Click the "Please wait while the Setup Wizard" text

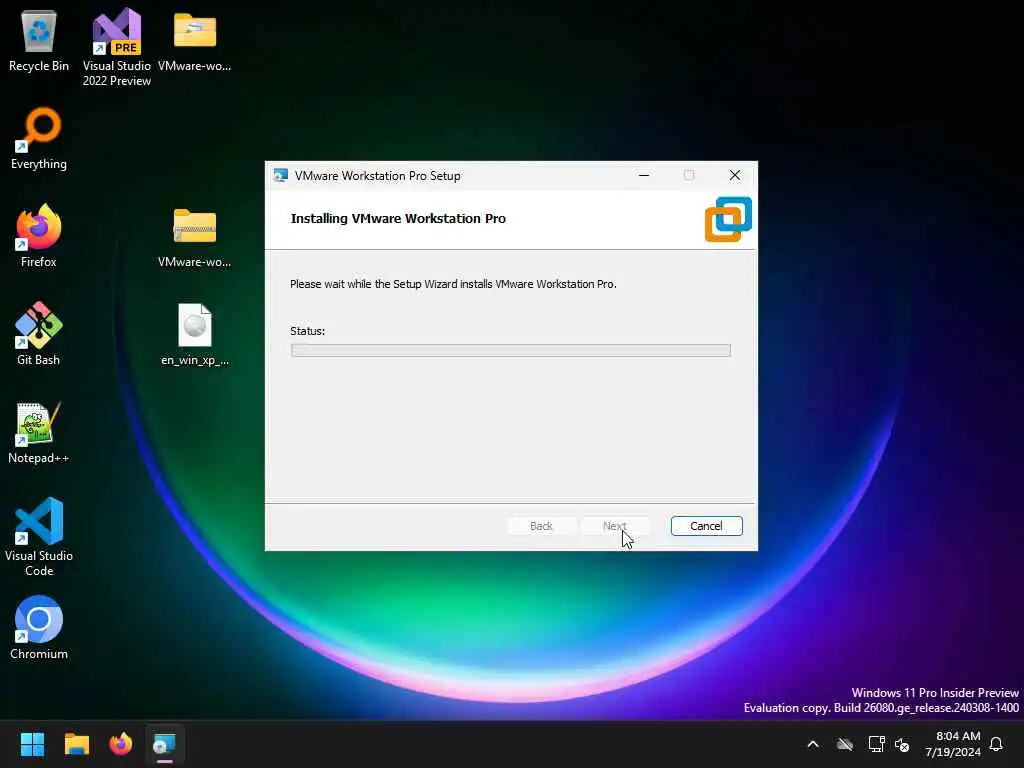[453, 284]
